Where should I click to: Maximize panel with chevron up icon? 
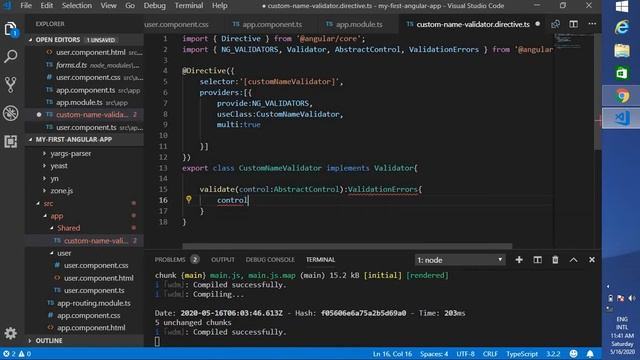[573, 260]
